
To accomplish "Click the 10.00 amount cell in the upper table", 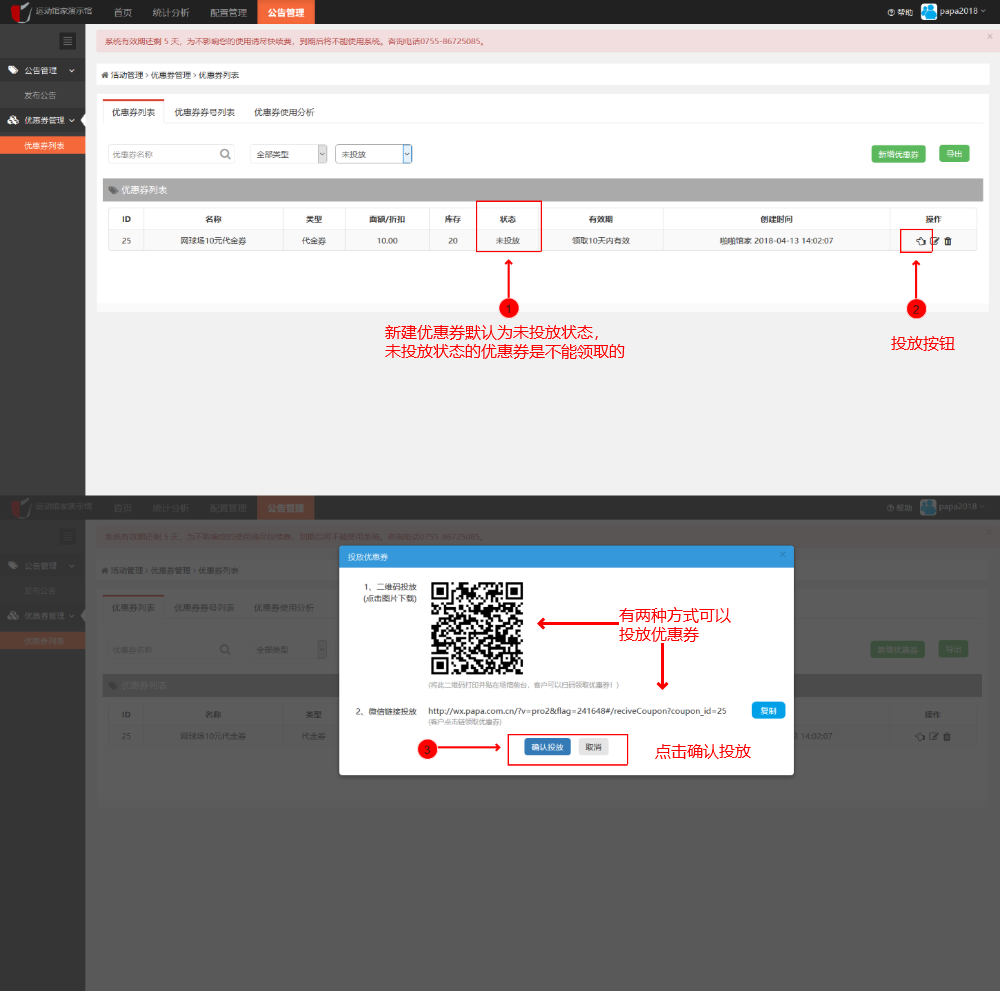I will [x=387, y=241].
